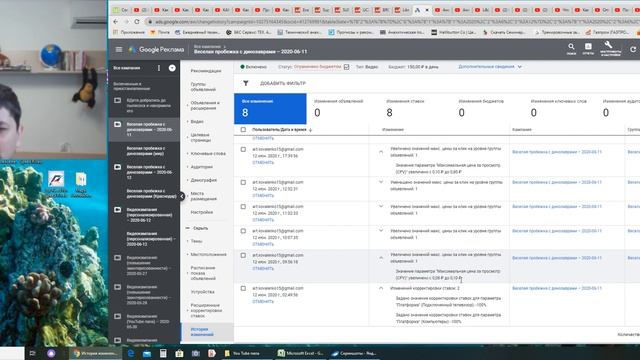Click the purple assistant icon in the taskbar
Screen dimensions: 640x360
(x=51, y=353)
